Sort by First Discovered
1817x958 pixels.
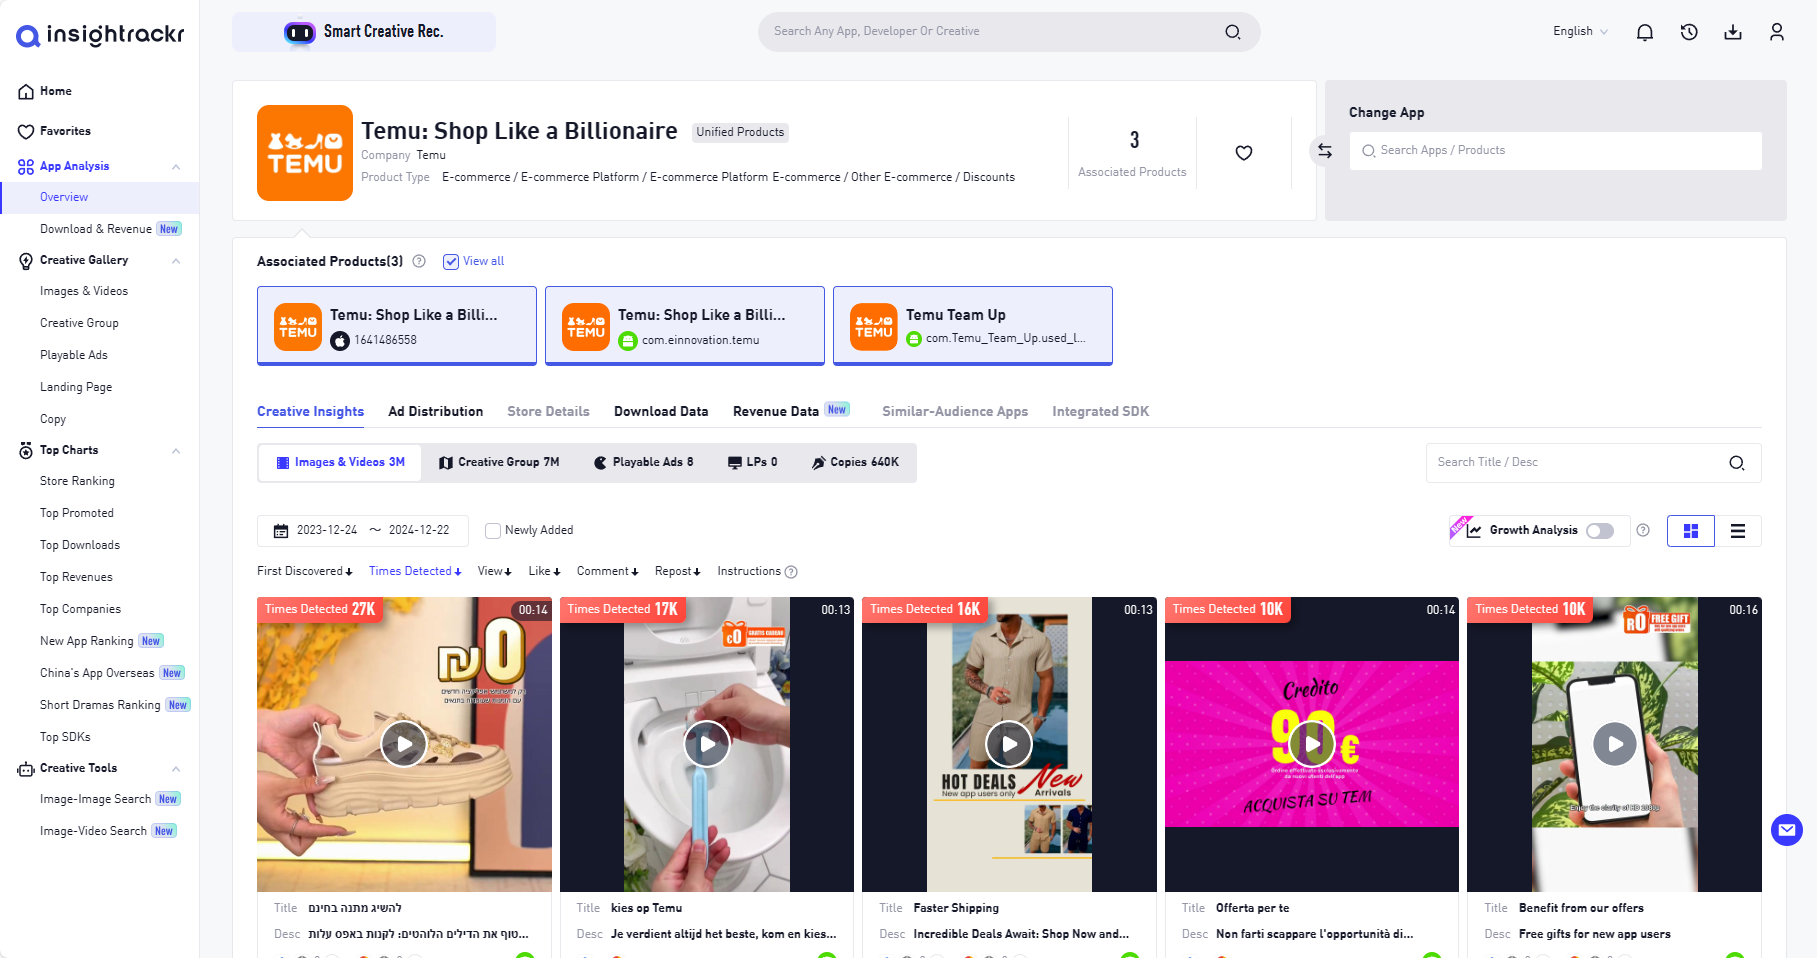point(304,572)
